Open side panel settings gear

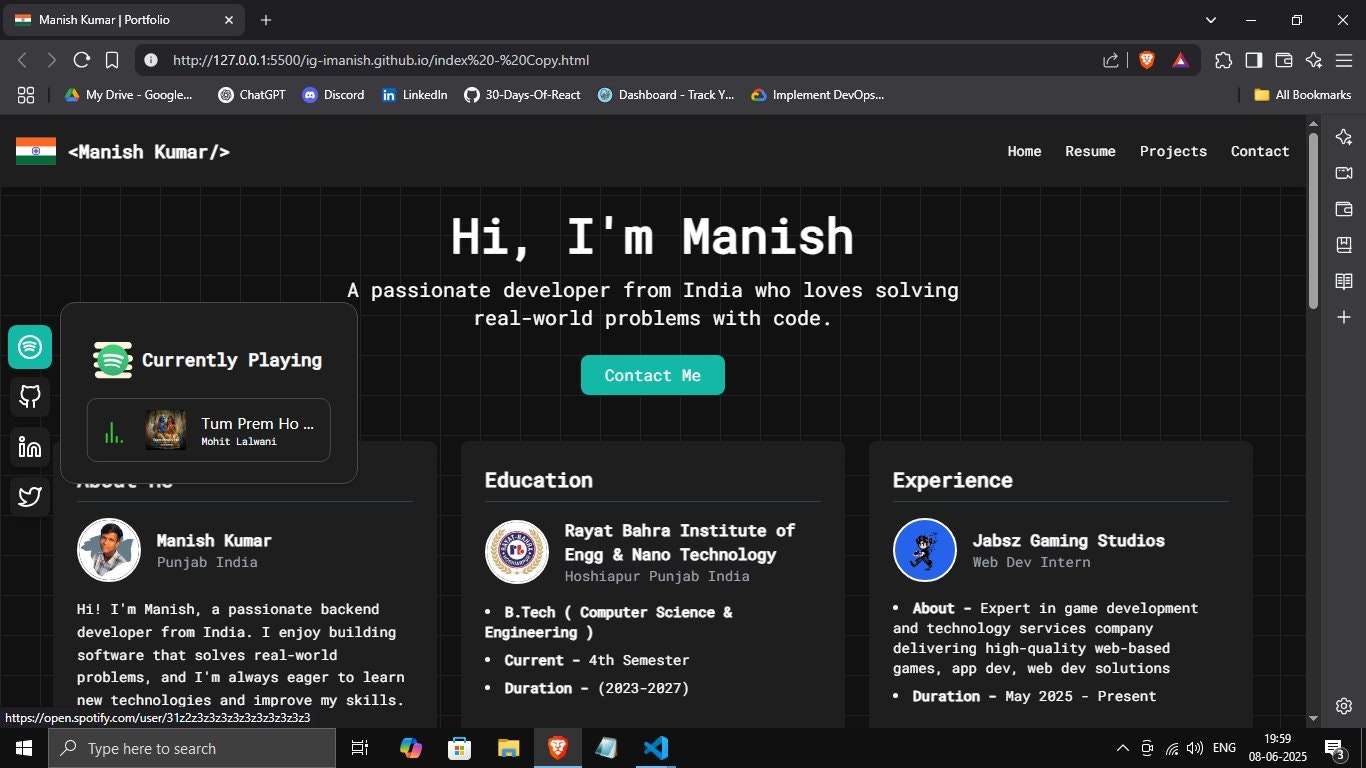point(1344,706)
